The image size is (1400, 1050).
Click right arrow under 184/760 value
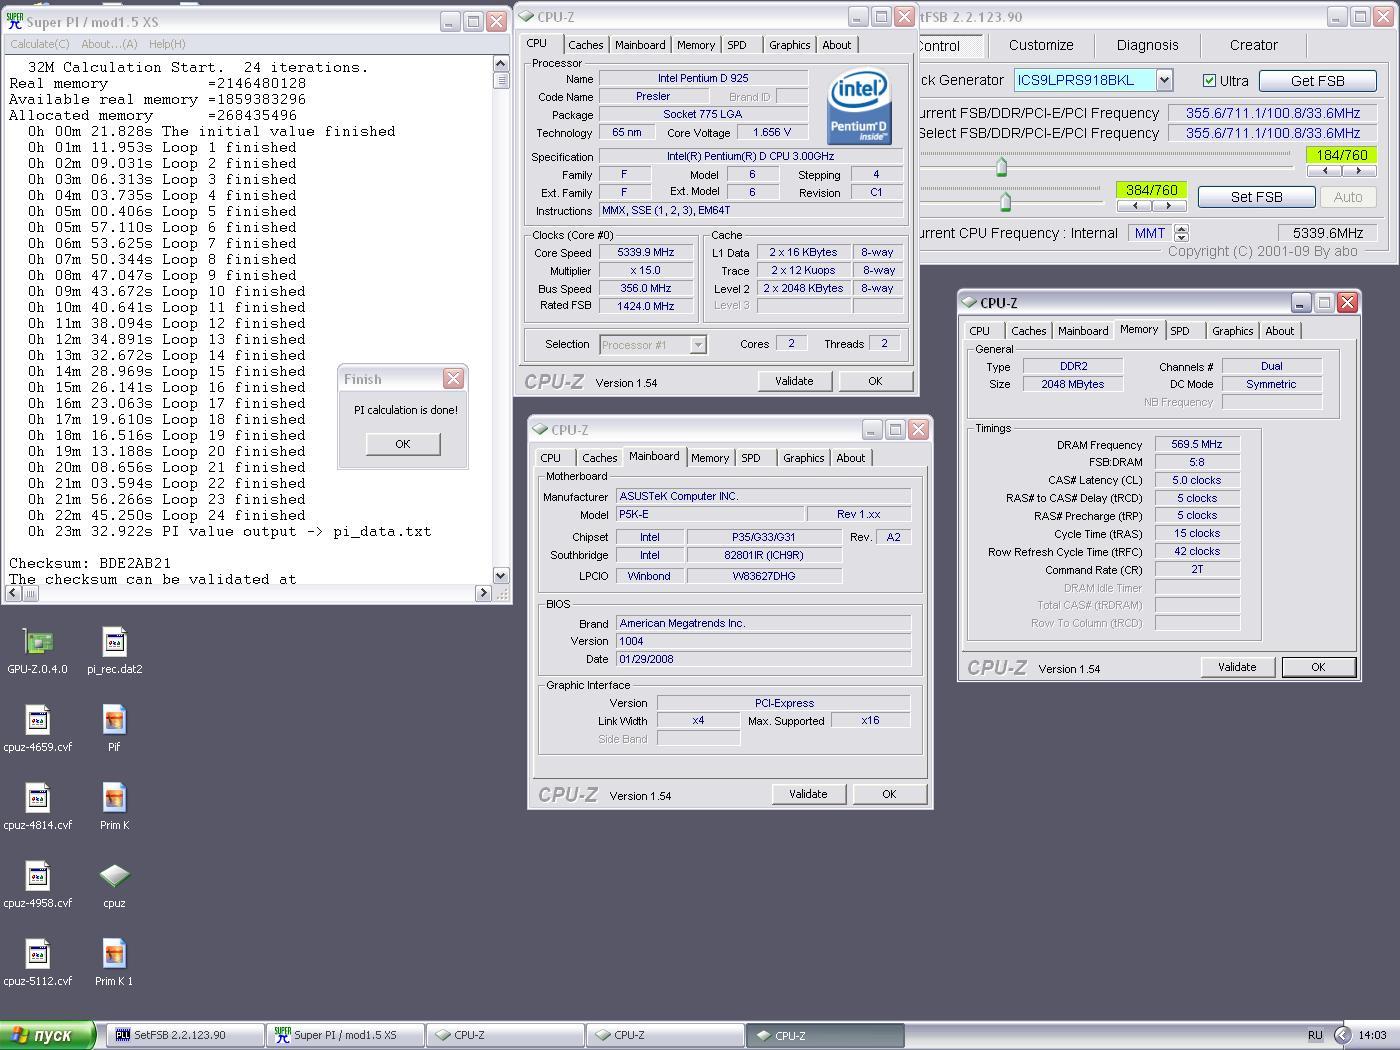[1358, 171]
